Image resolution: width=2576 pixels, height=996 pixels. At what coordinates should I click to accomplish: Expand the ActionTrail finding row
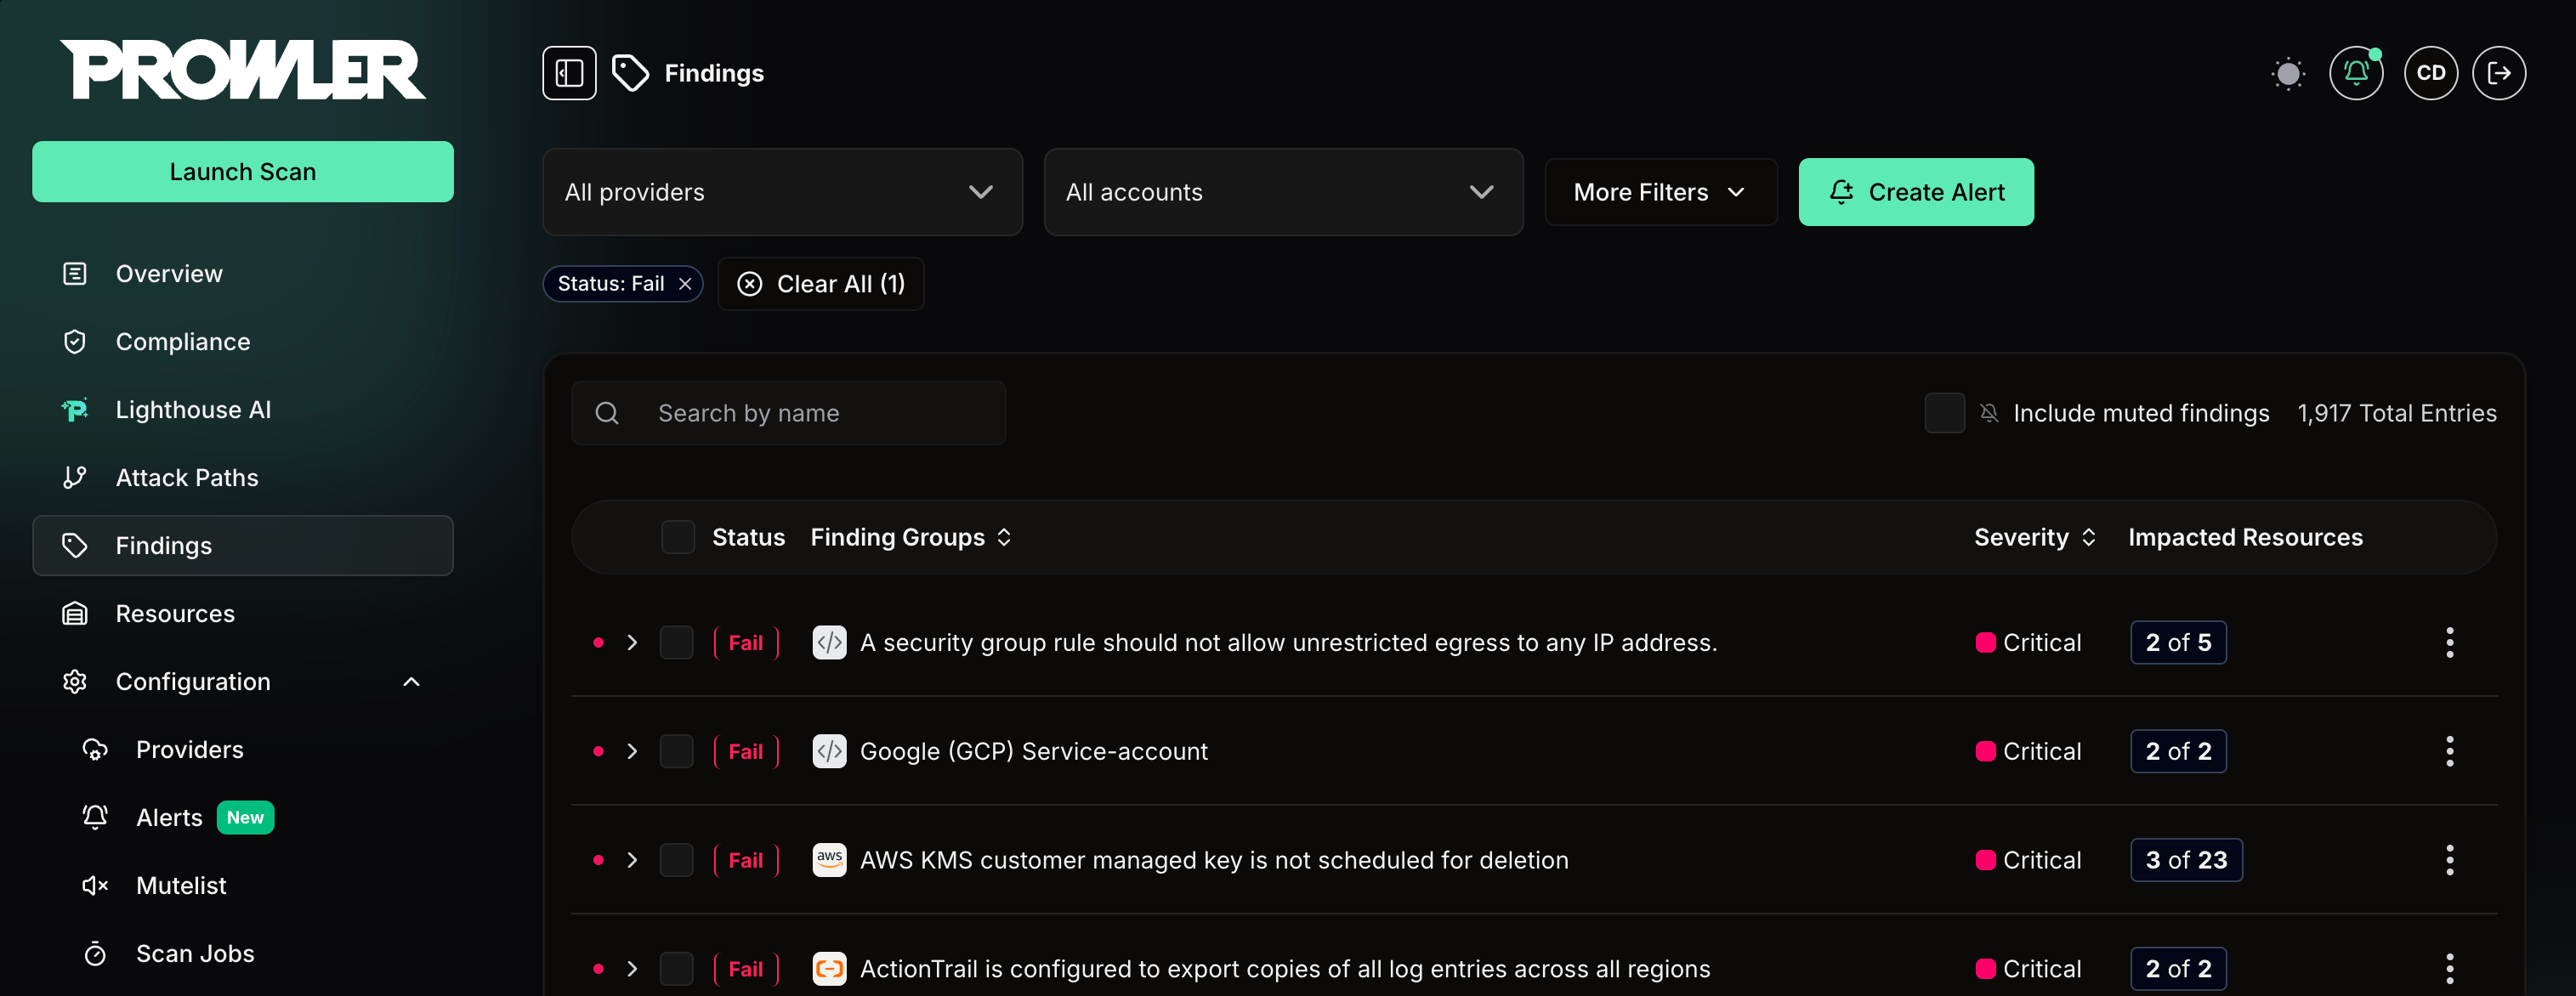tap(632, 969)
